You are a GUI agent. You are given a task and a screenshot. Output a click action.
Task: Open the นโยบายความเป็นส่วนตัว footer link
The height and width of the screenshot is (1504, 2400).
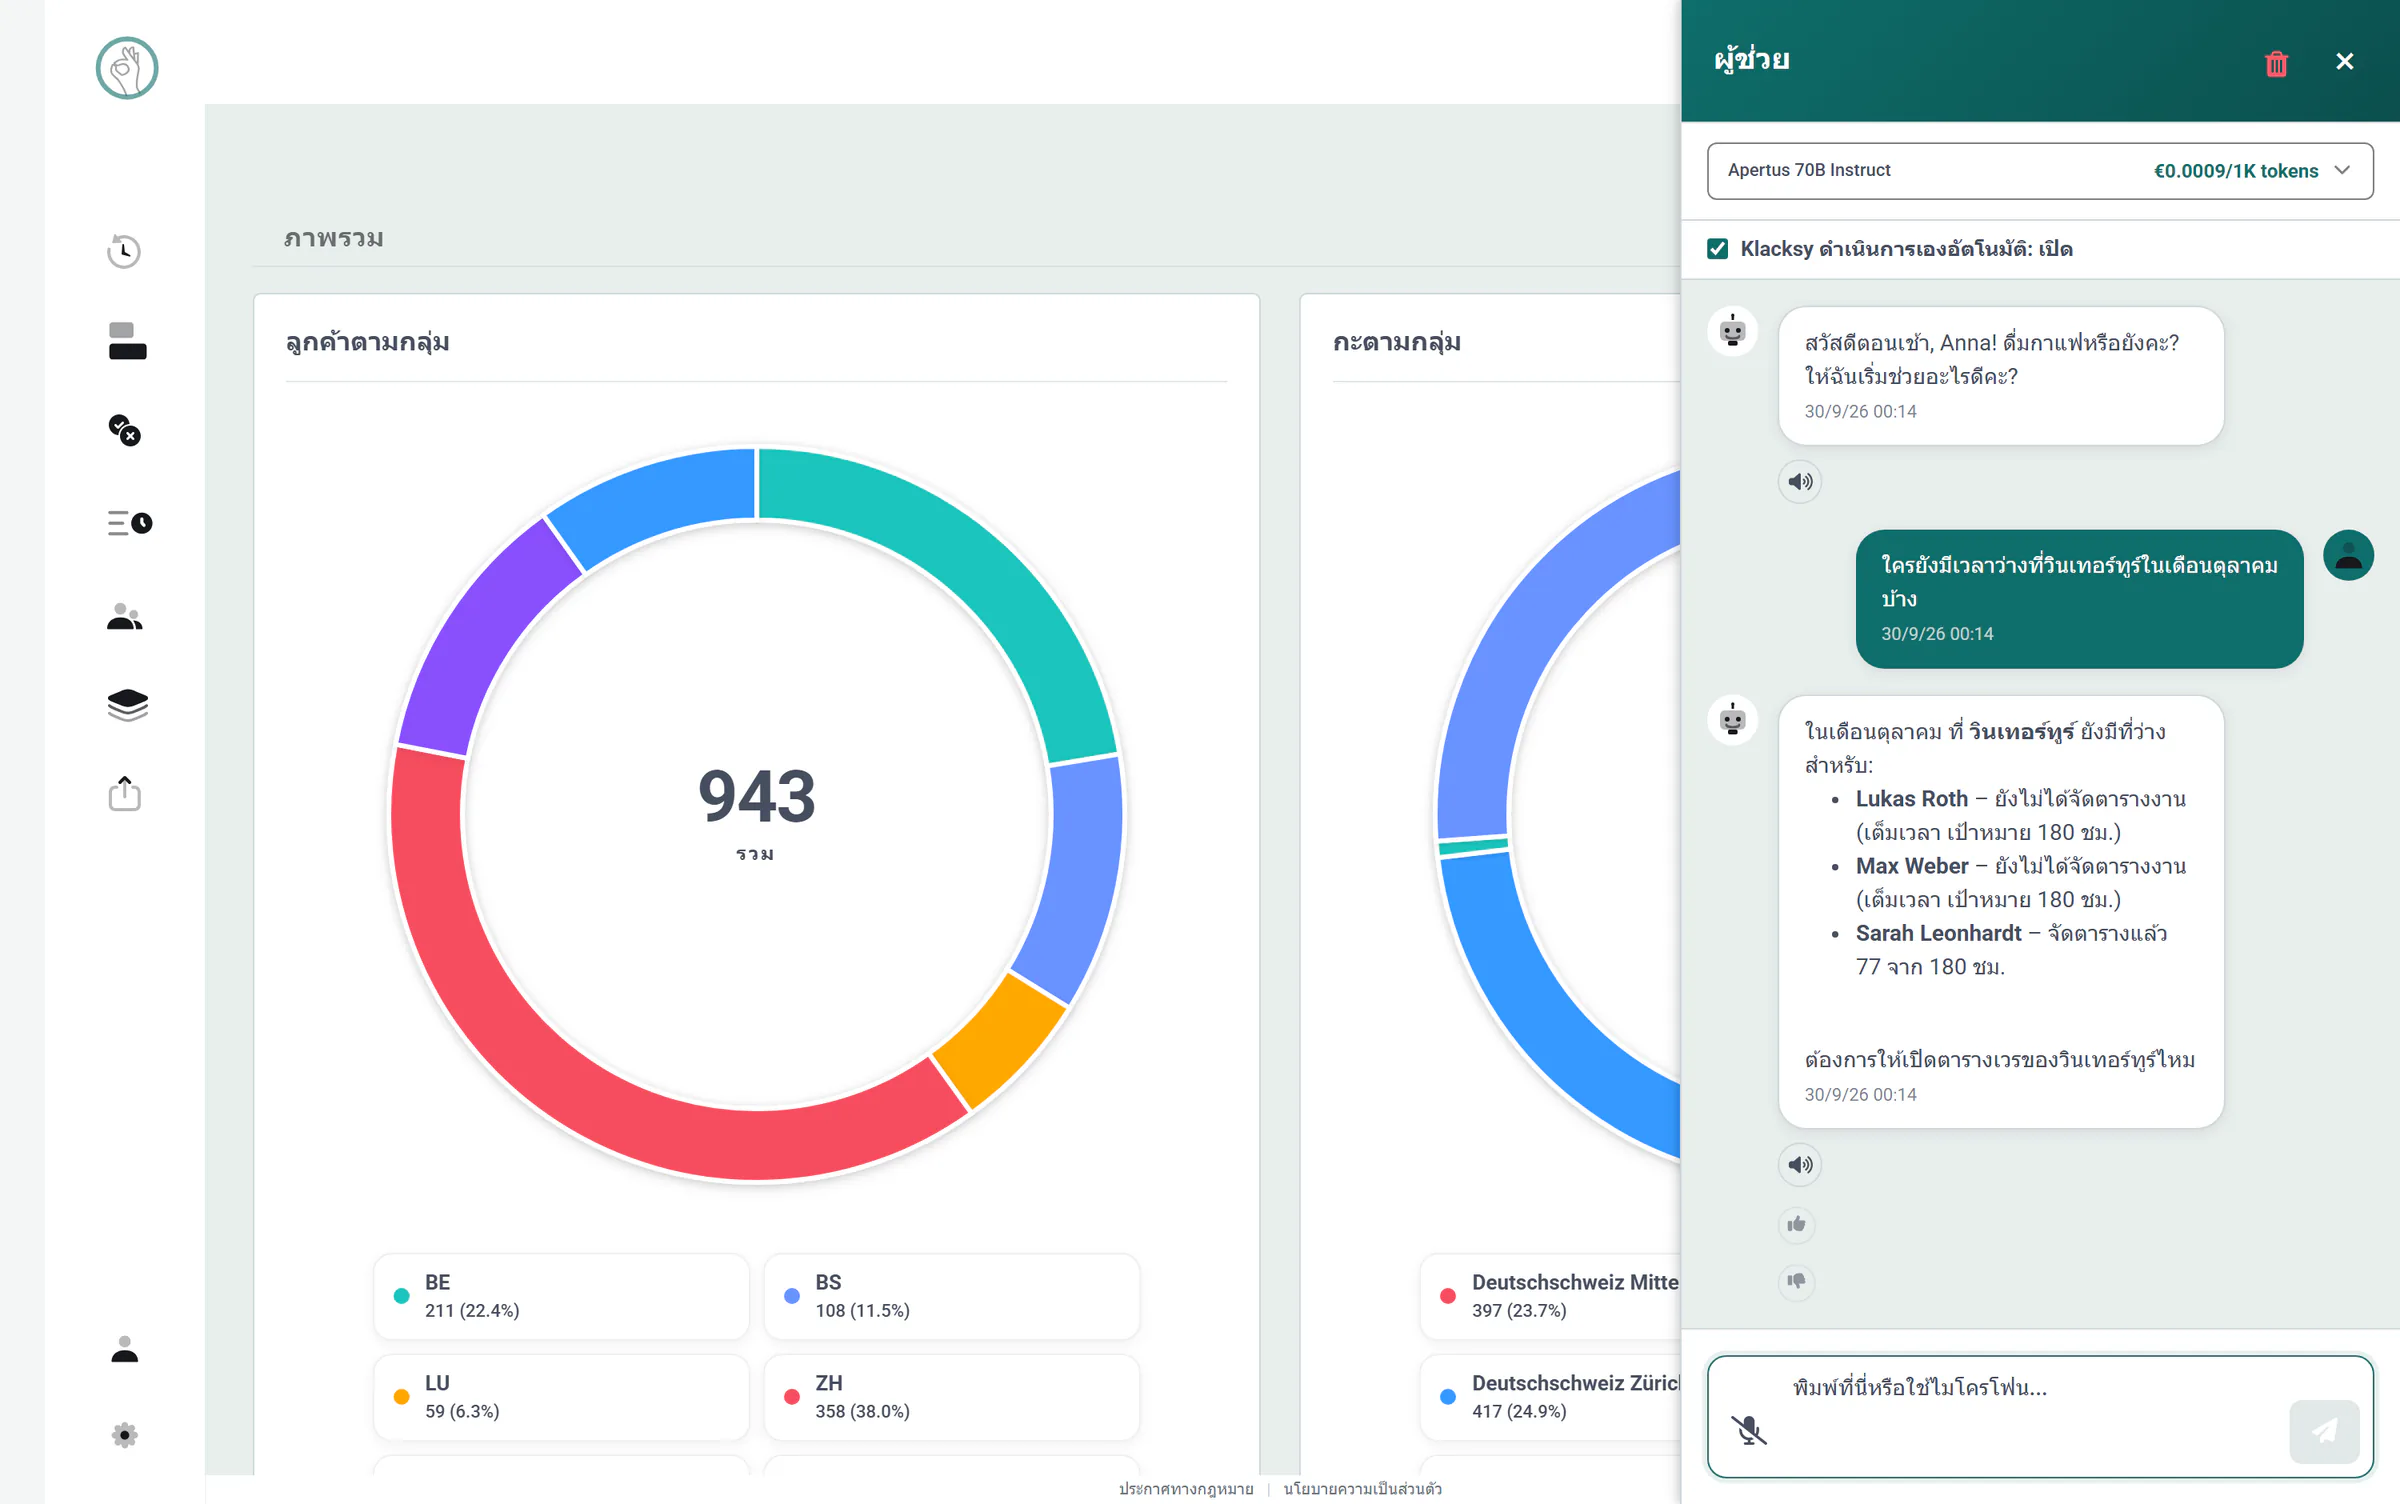pos(1363,1489)
